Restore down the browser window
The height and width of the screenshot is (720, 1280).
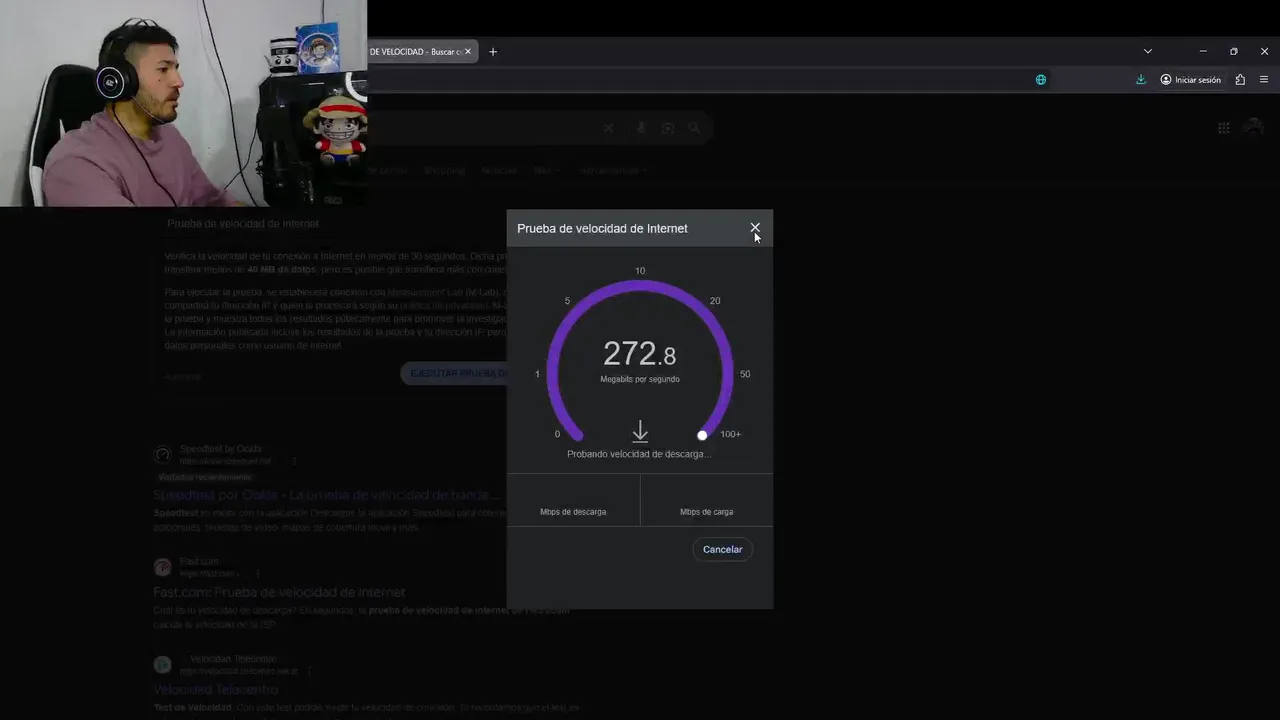coord(1234,51)
